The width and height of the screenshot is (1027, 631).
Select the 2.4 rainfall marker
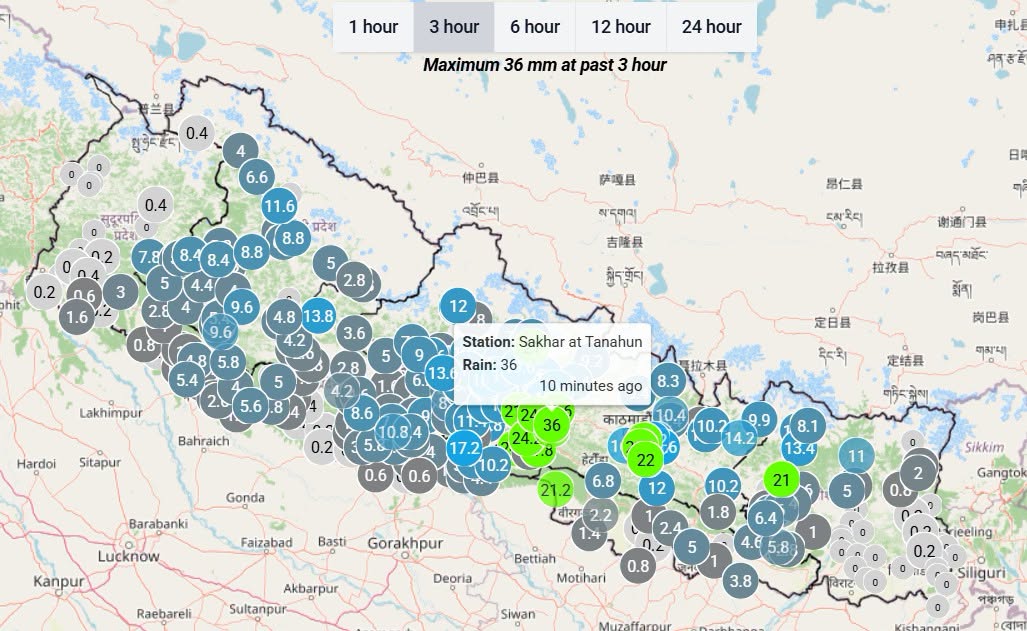click(670, 527)
